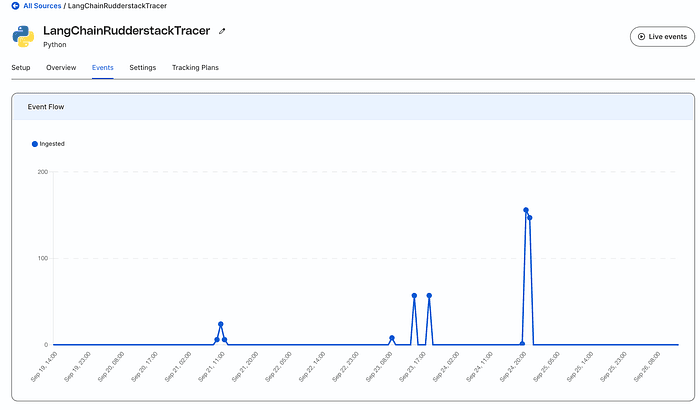Click the Event Flow panel header
The height and width of the screenshot is (410, 700).
coord(353,107)
